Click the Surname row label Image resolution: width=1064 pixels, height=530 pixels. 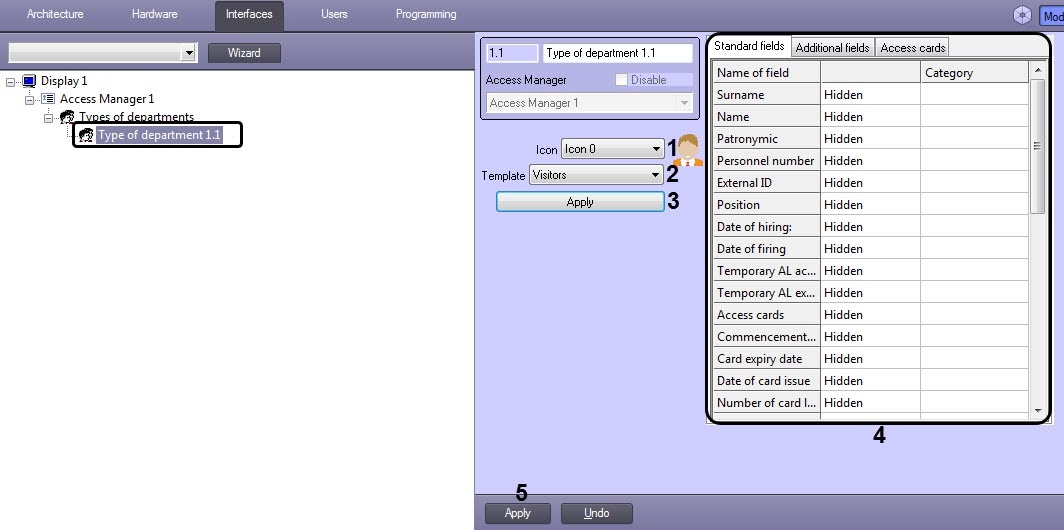tap(766, 95)
